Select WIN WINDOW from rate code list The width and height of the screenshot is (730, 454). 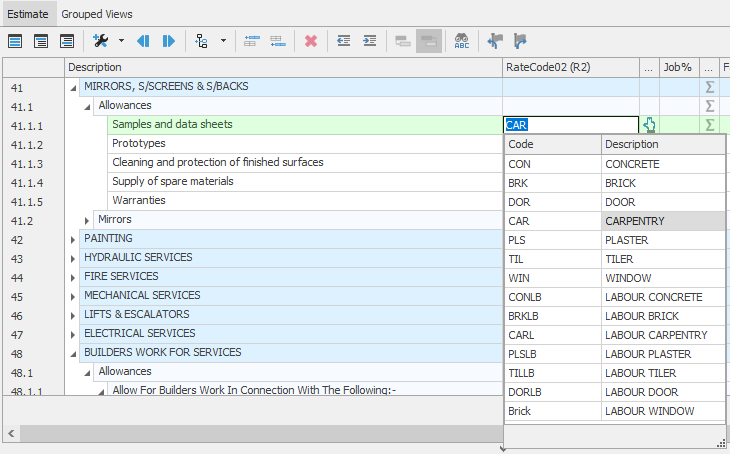pyautogui.click(x=615, y=278)
